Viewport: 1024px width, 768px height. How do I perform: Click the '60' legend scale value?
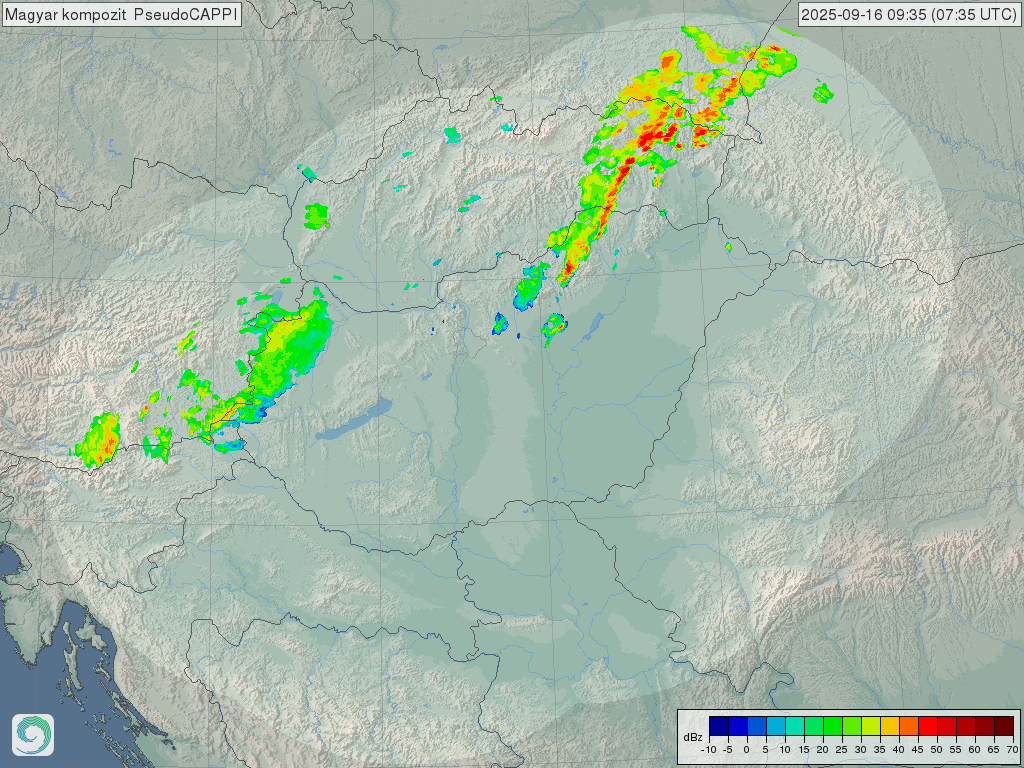tap(974, 750)
